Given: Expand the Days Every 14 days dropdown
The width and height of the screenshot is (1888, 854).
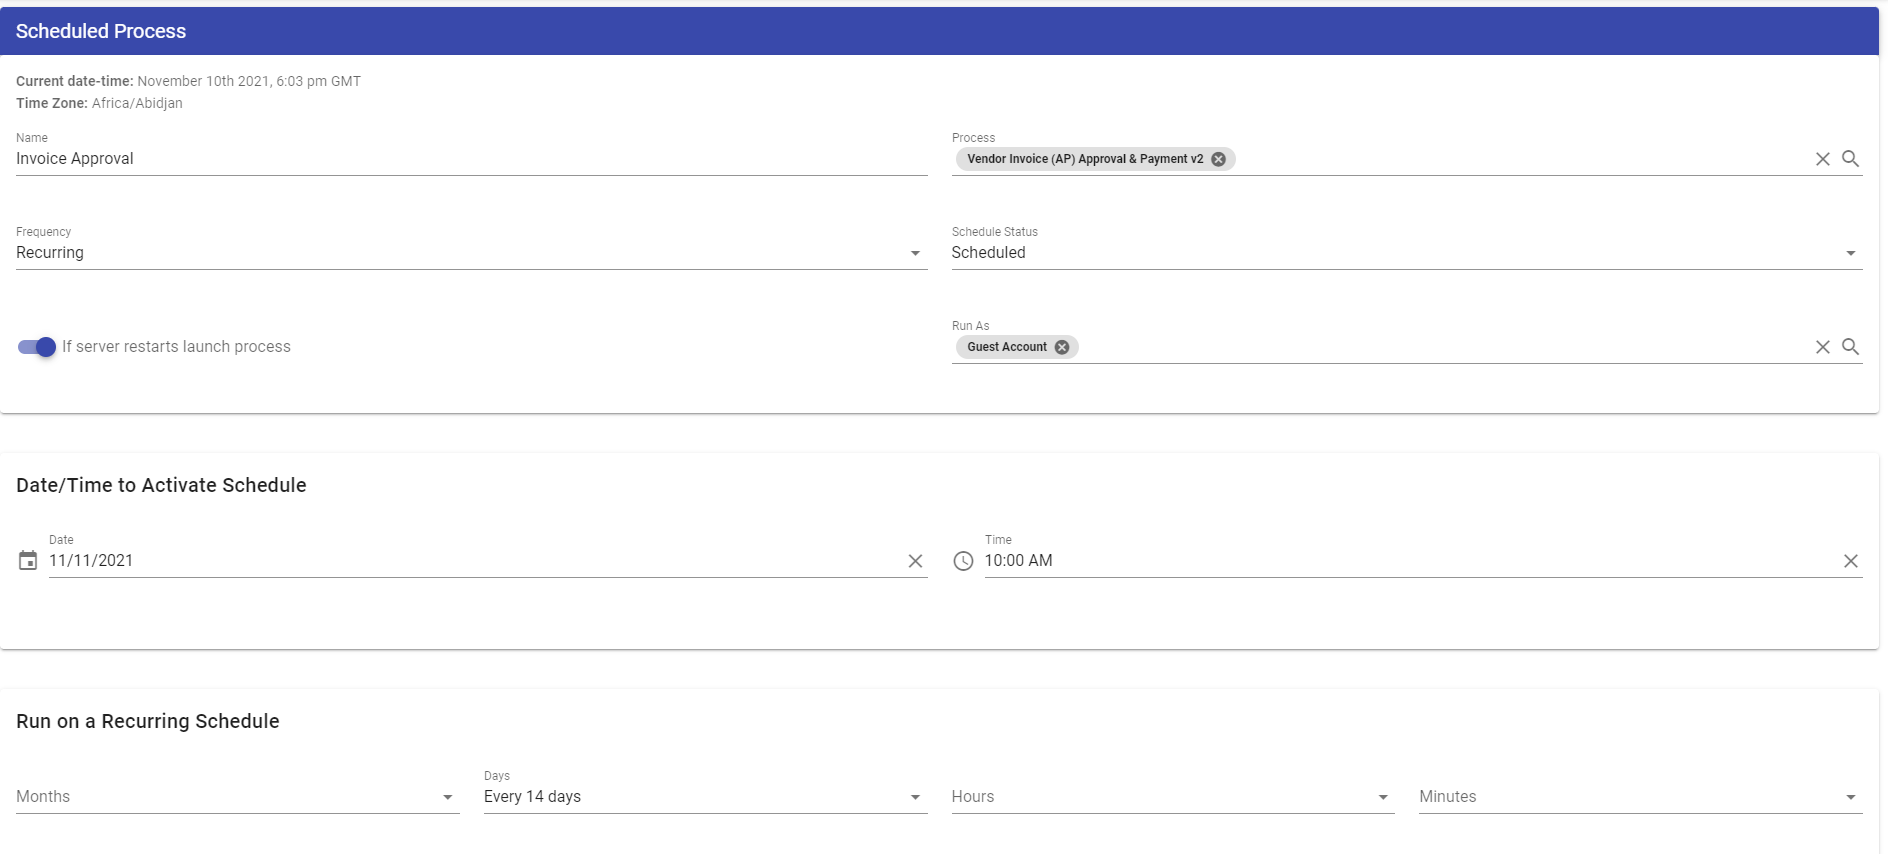Looking at the screenshot, I should point(706,797).
